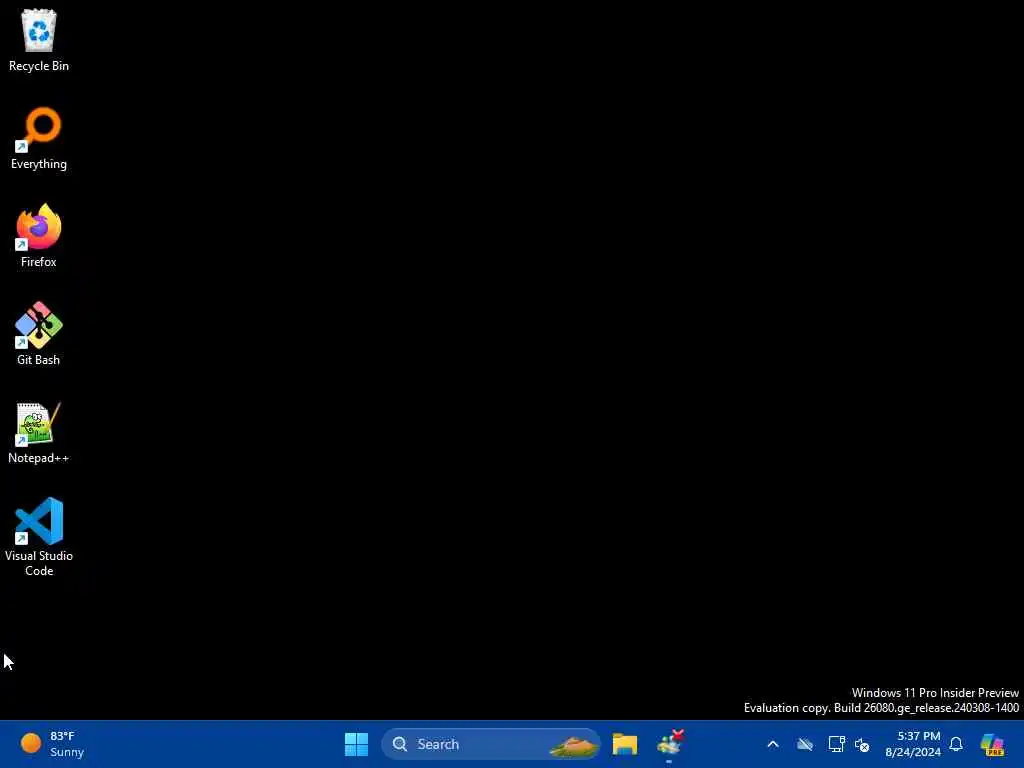The image size is (1024, 768).
Task: Open the clock showing 5:37 PM
Action: point(913,744)
